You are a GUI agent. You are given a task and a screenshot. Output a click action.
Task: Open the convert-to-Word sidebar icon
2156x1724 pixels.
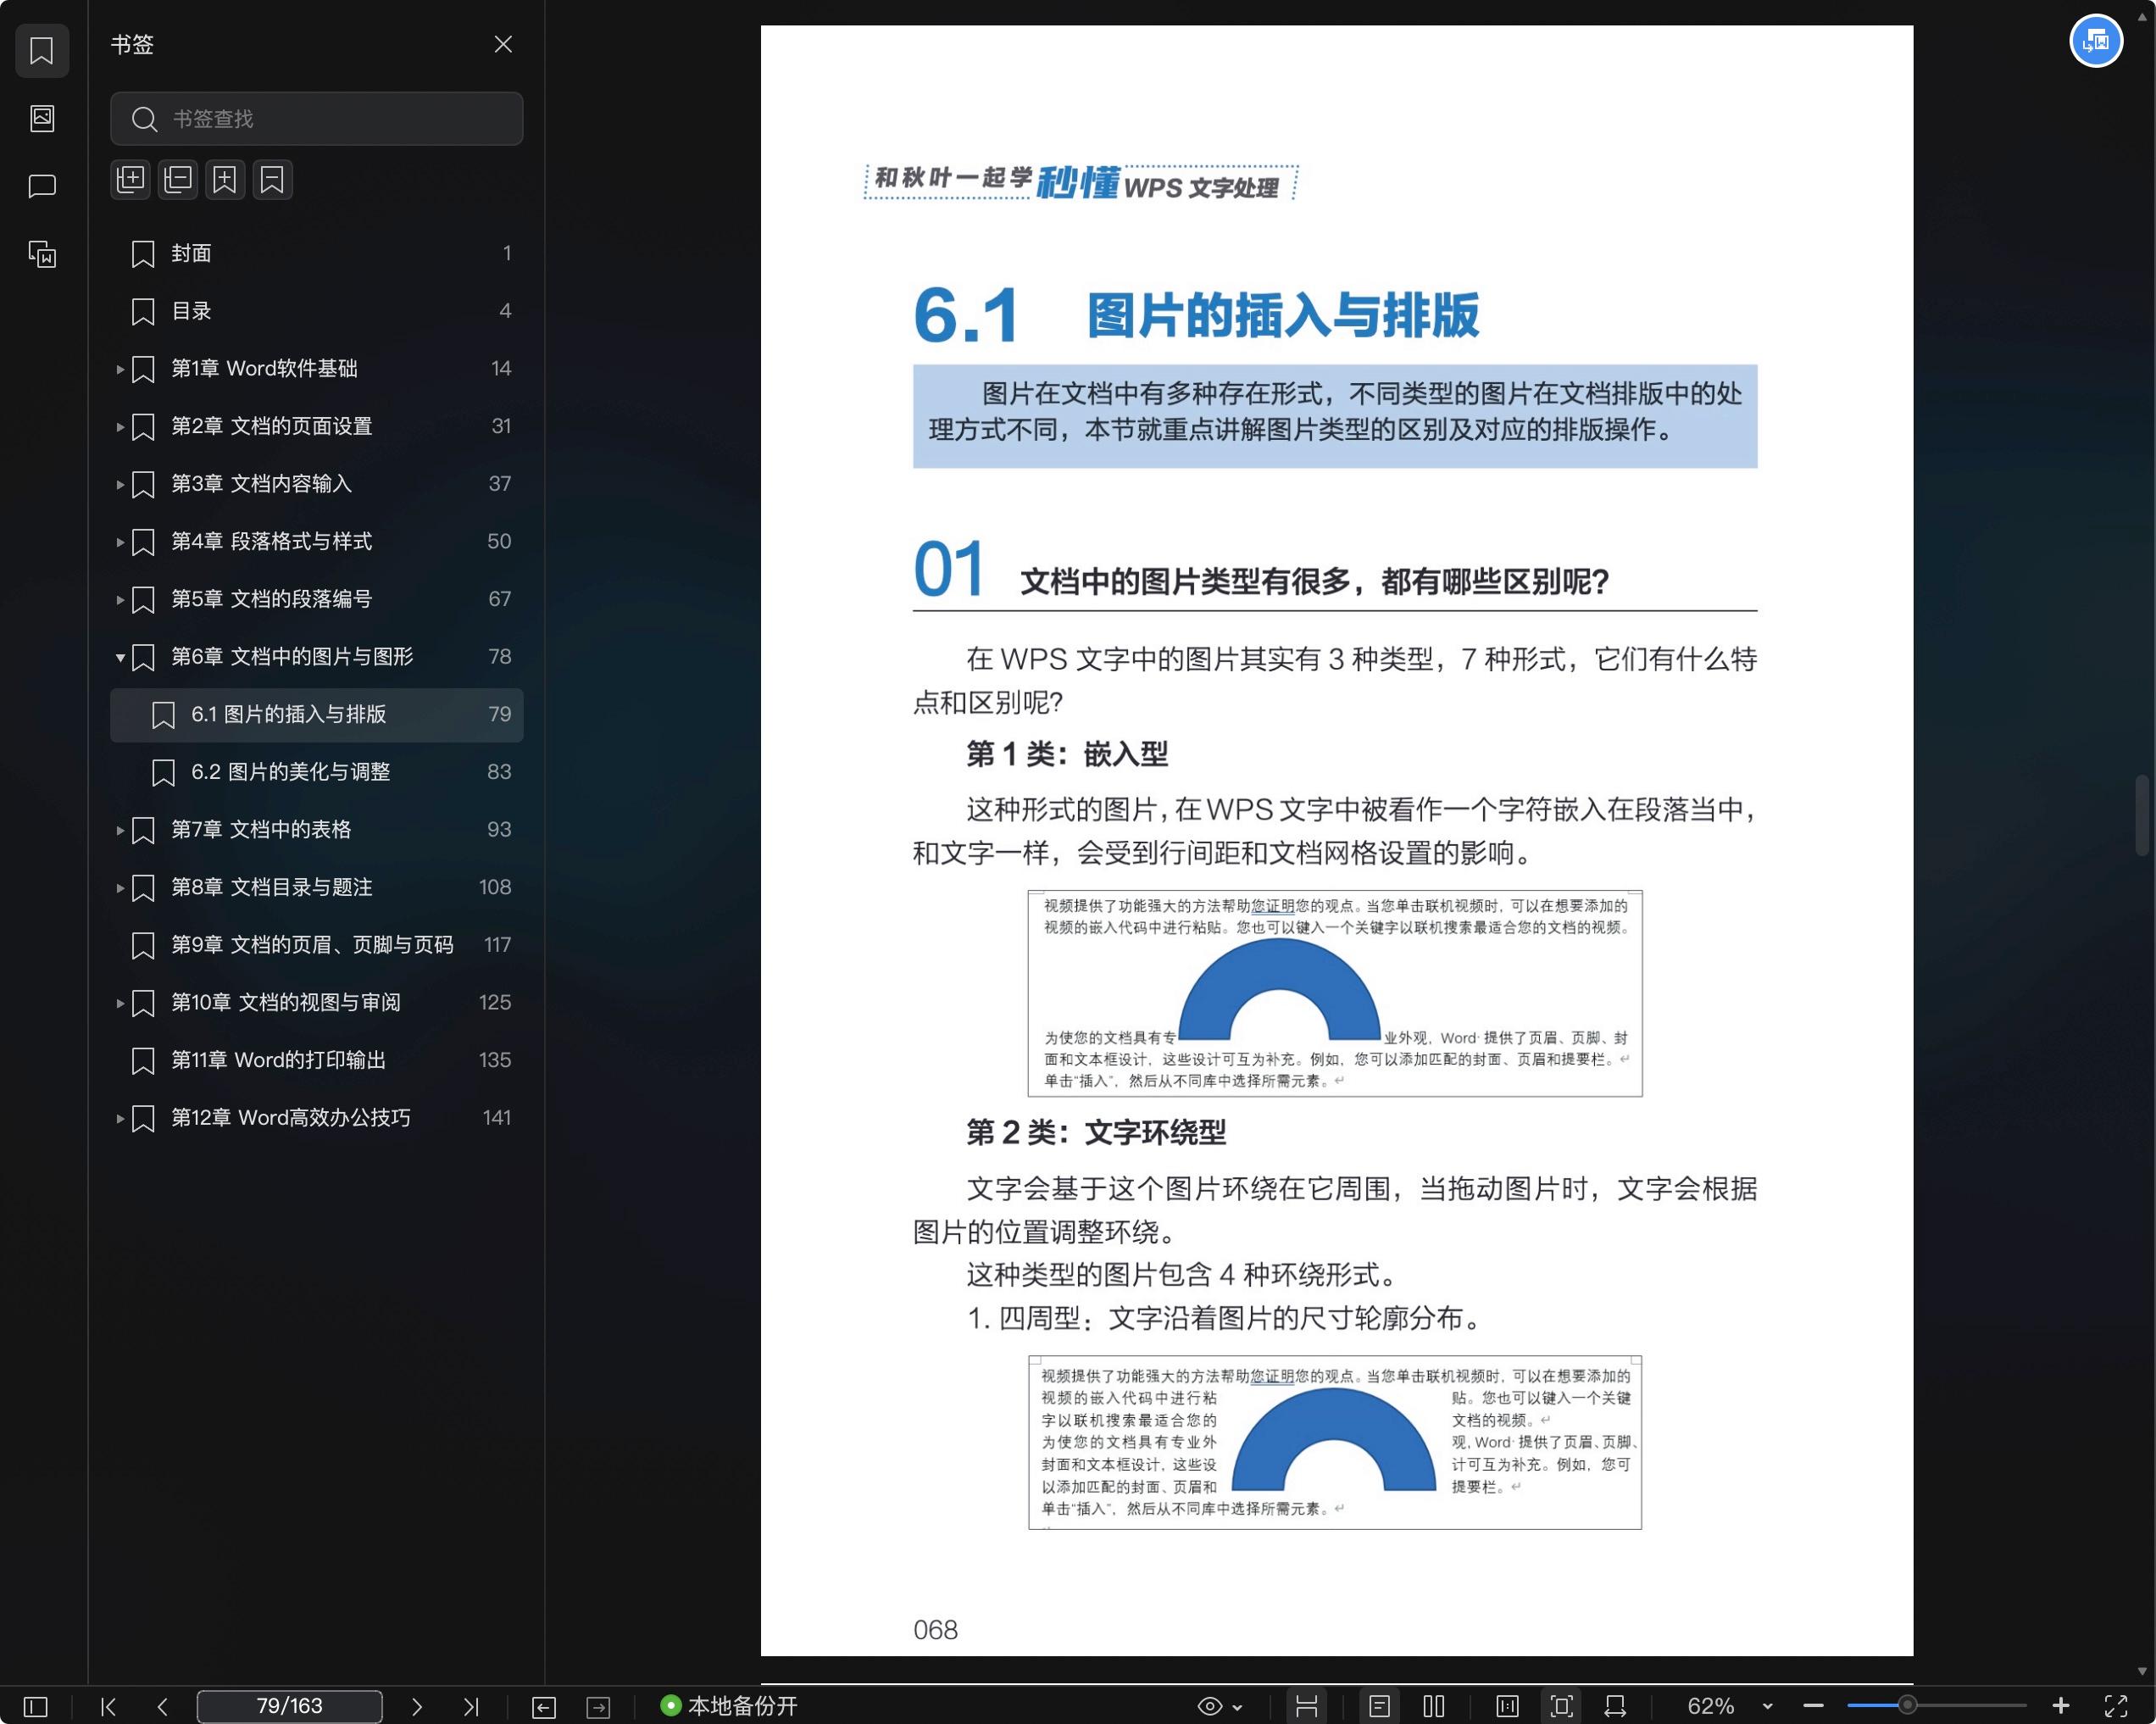(x=42, y=254)
